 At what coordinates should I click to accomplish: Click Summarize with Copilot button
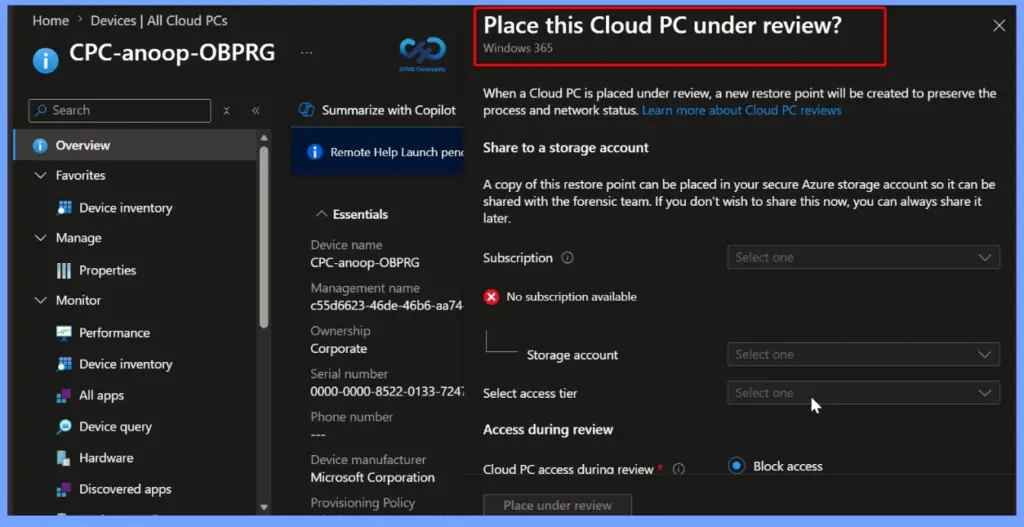click(377, 110)
